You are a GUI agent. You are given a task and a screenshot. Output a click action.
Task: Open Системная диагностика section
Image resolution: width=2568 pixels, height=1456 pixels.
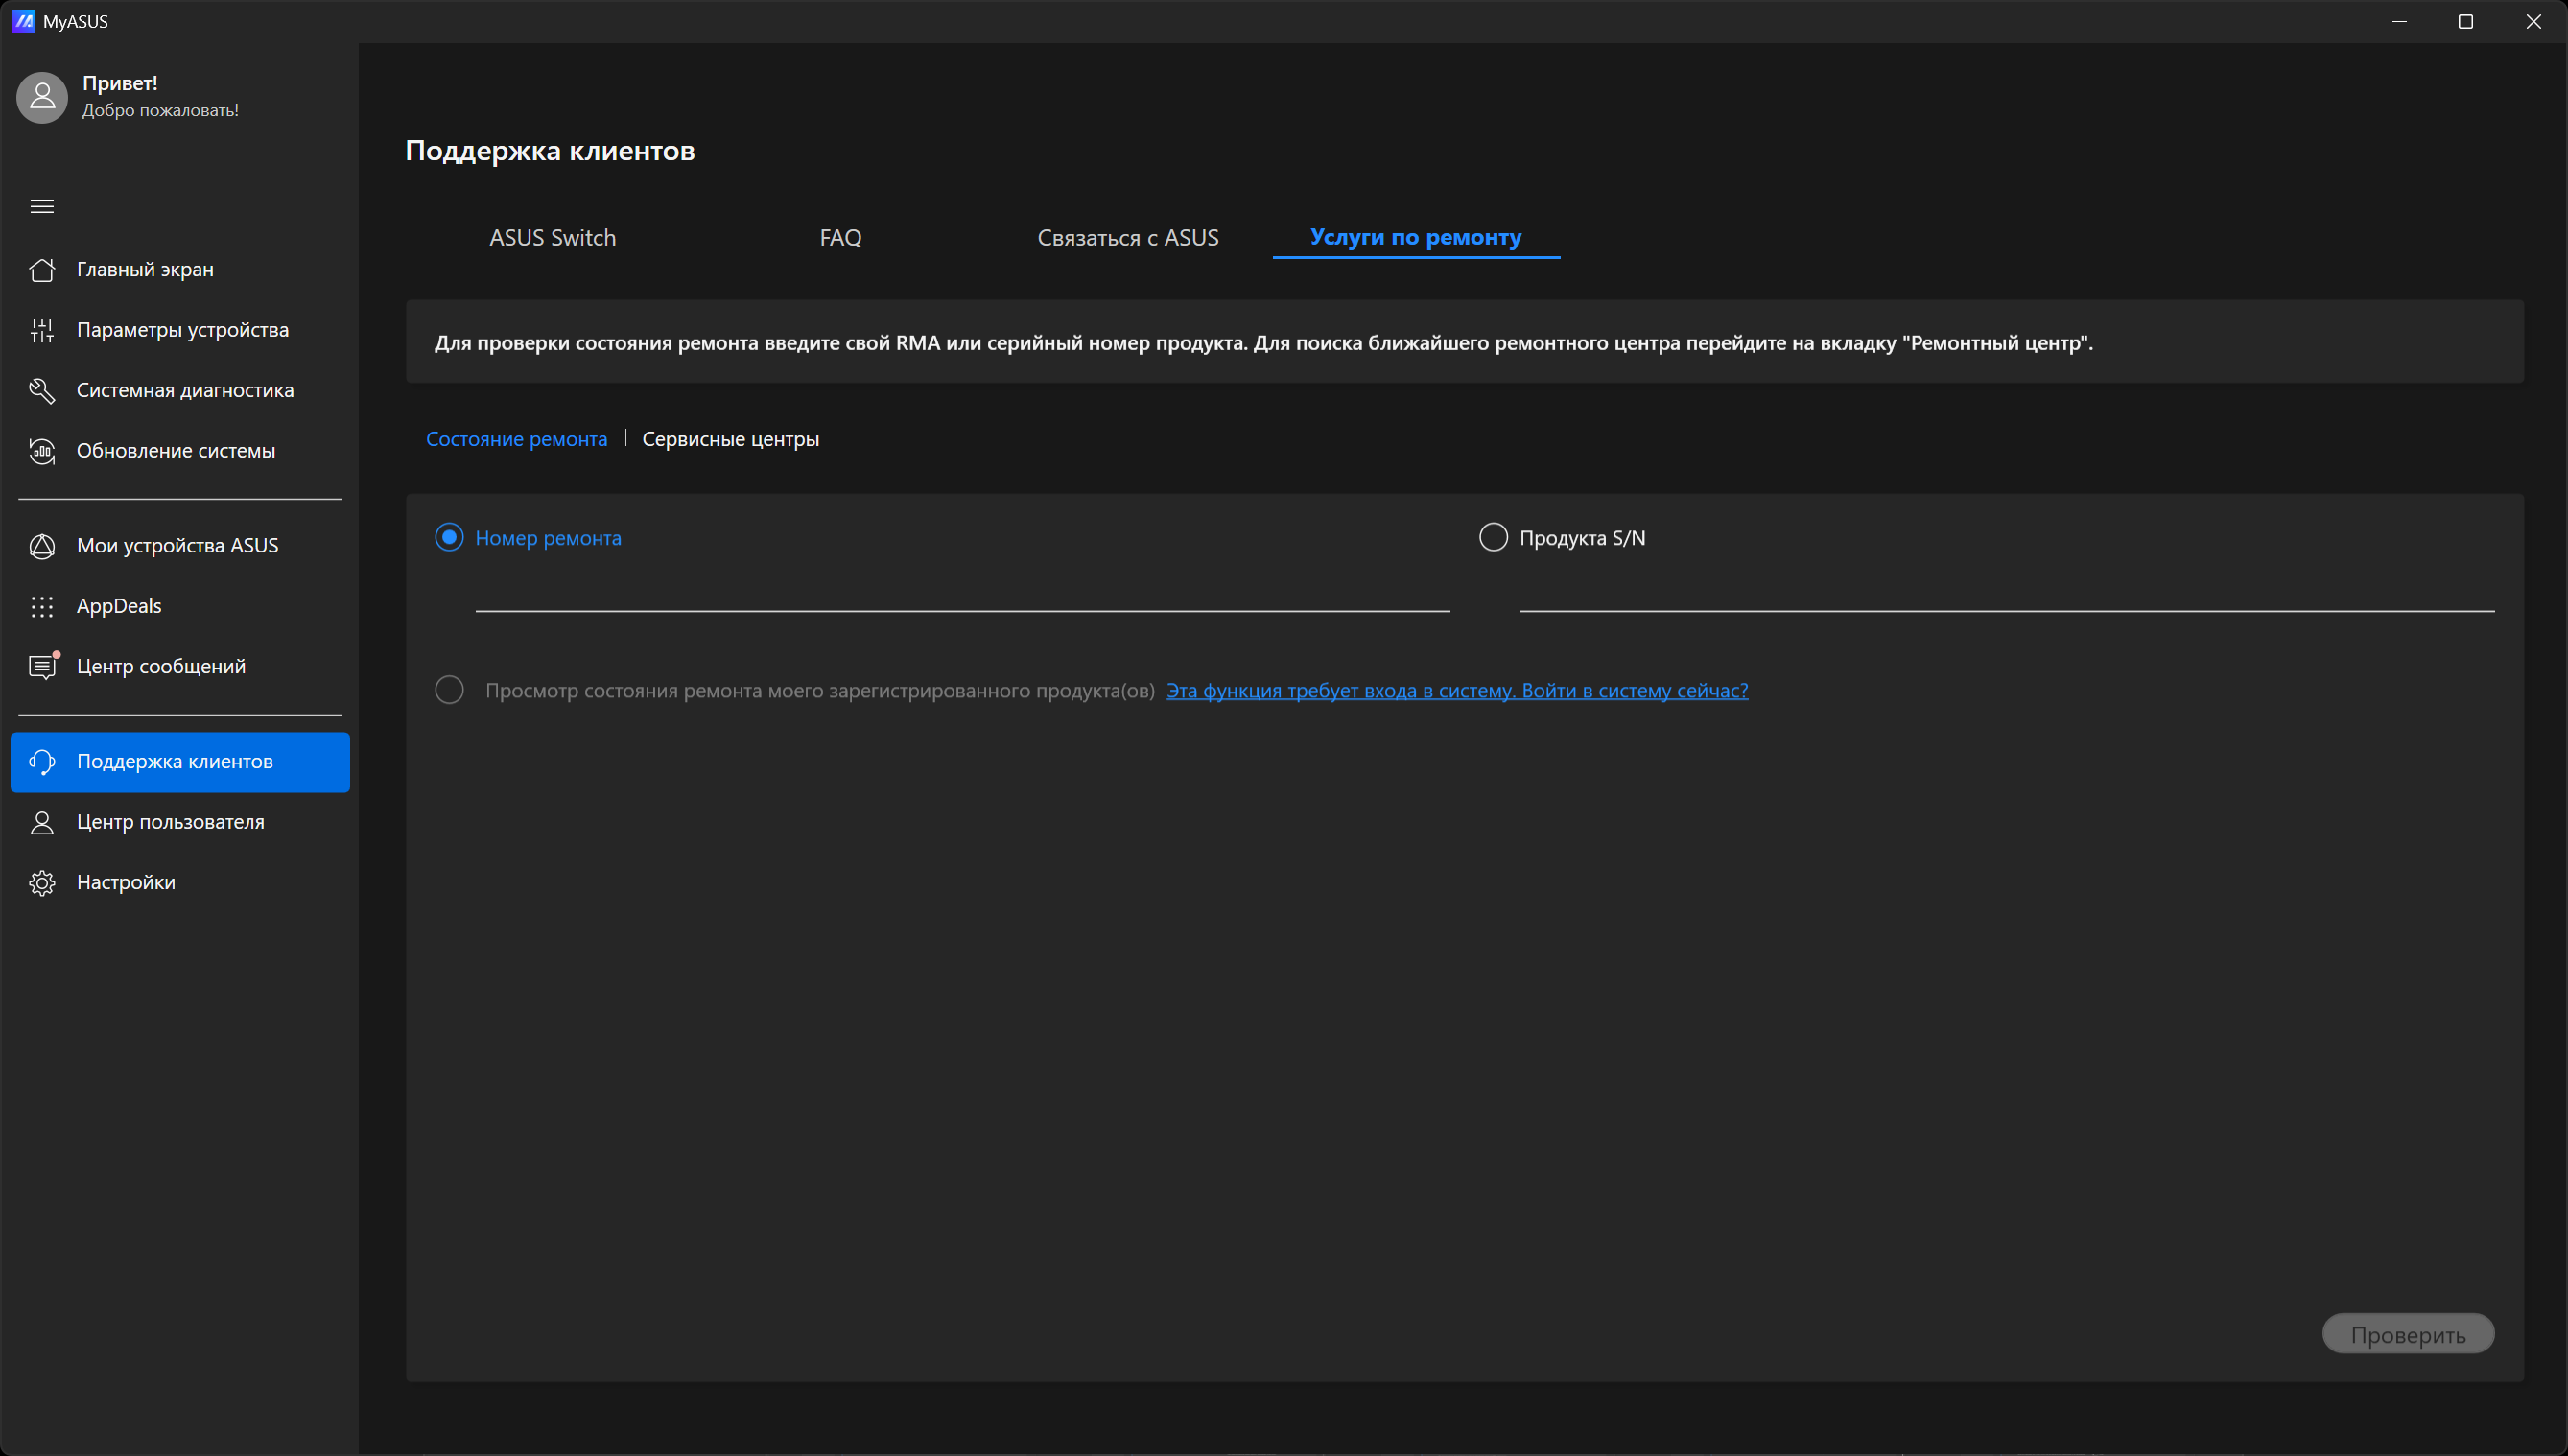point(180,391)
